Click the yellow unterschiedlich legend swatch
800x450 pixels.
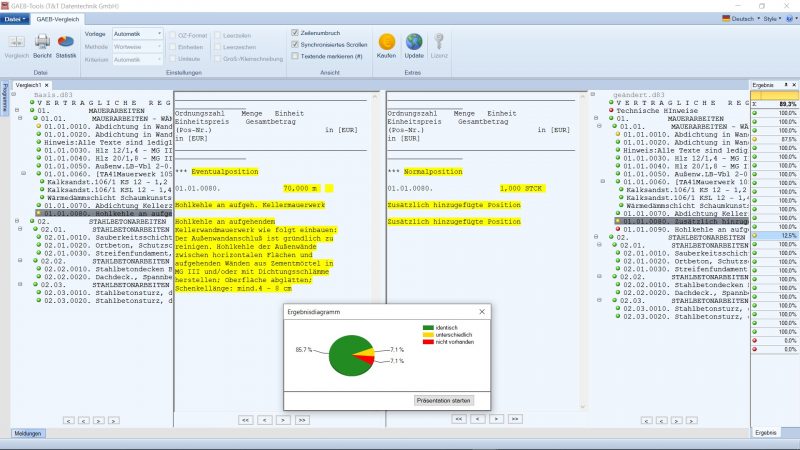pos(428,335)
